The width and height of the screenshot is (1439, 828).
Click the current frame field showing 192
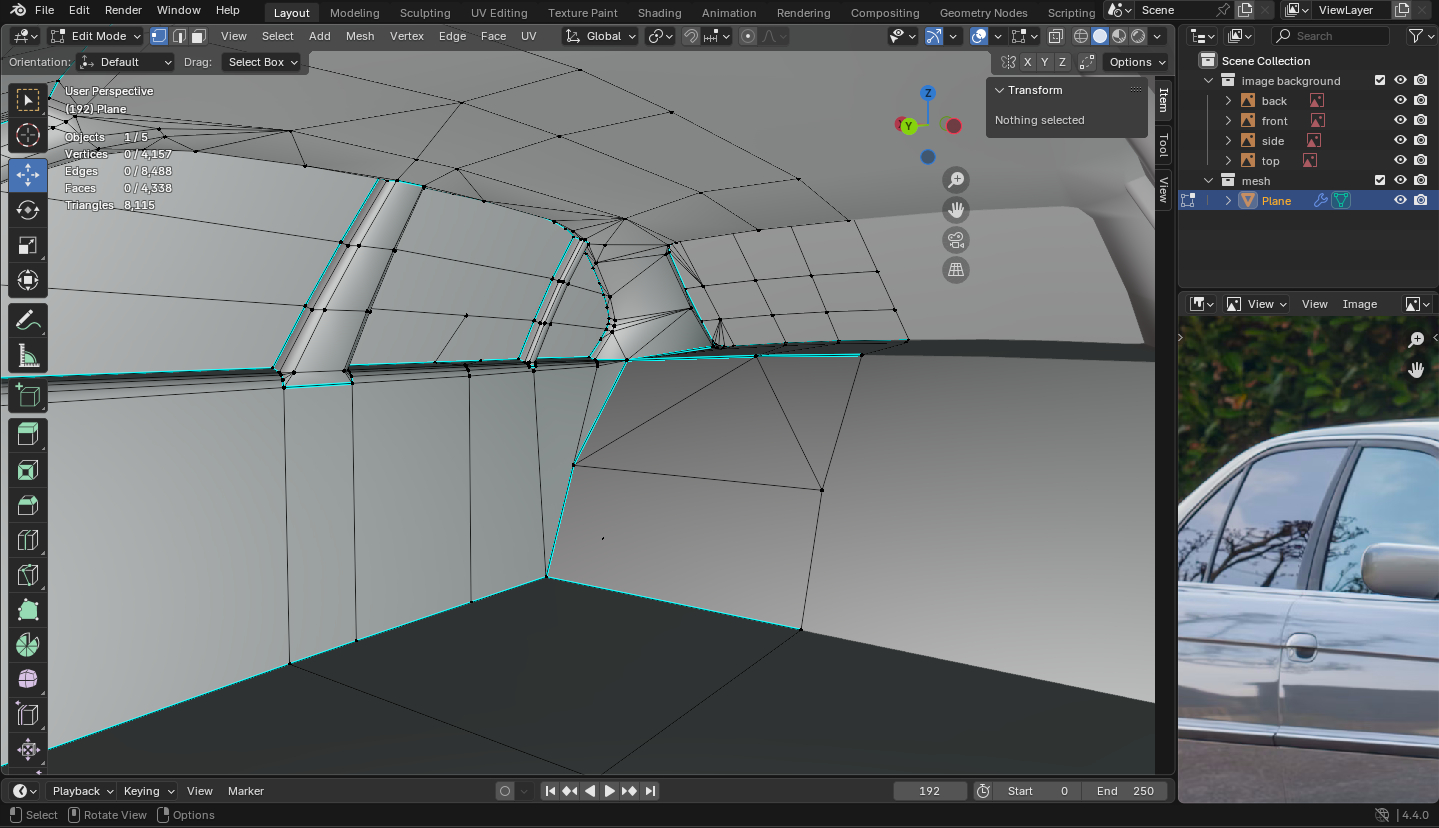point(930,791)
